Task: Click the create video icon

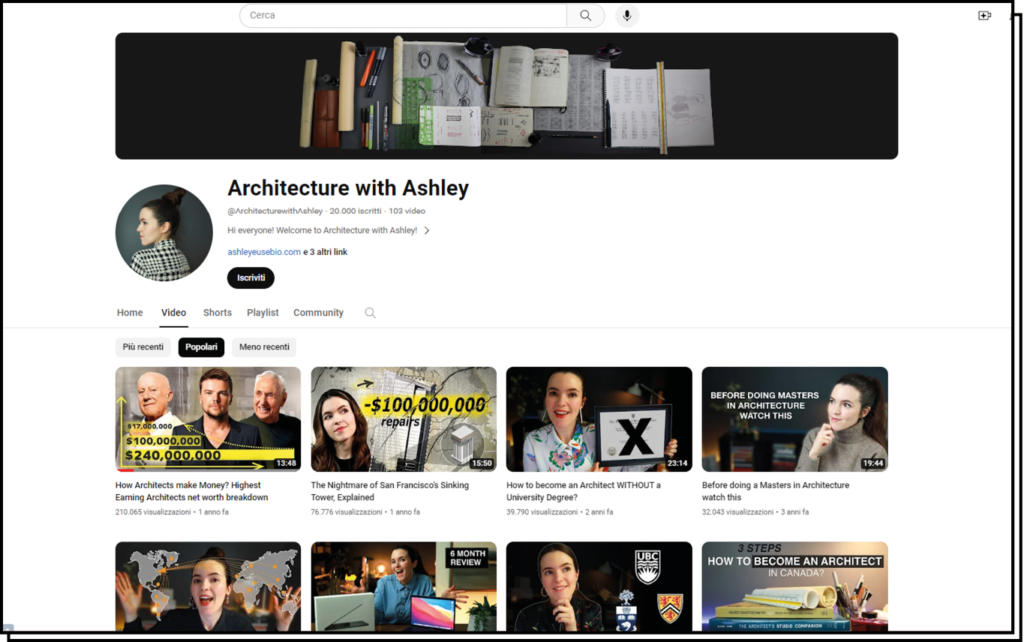Action: click(x=984, y=16)
